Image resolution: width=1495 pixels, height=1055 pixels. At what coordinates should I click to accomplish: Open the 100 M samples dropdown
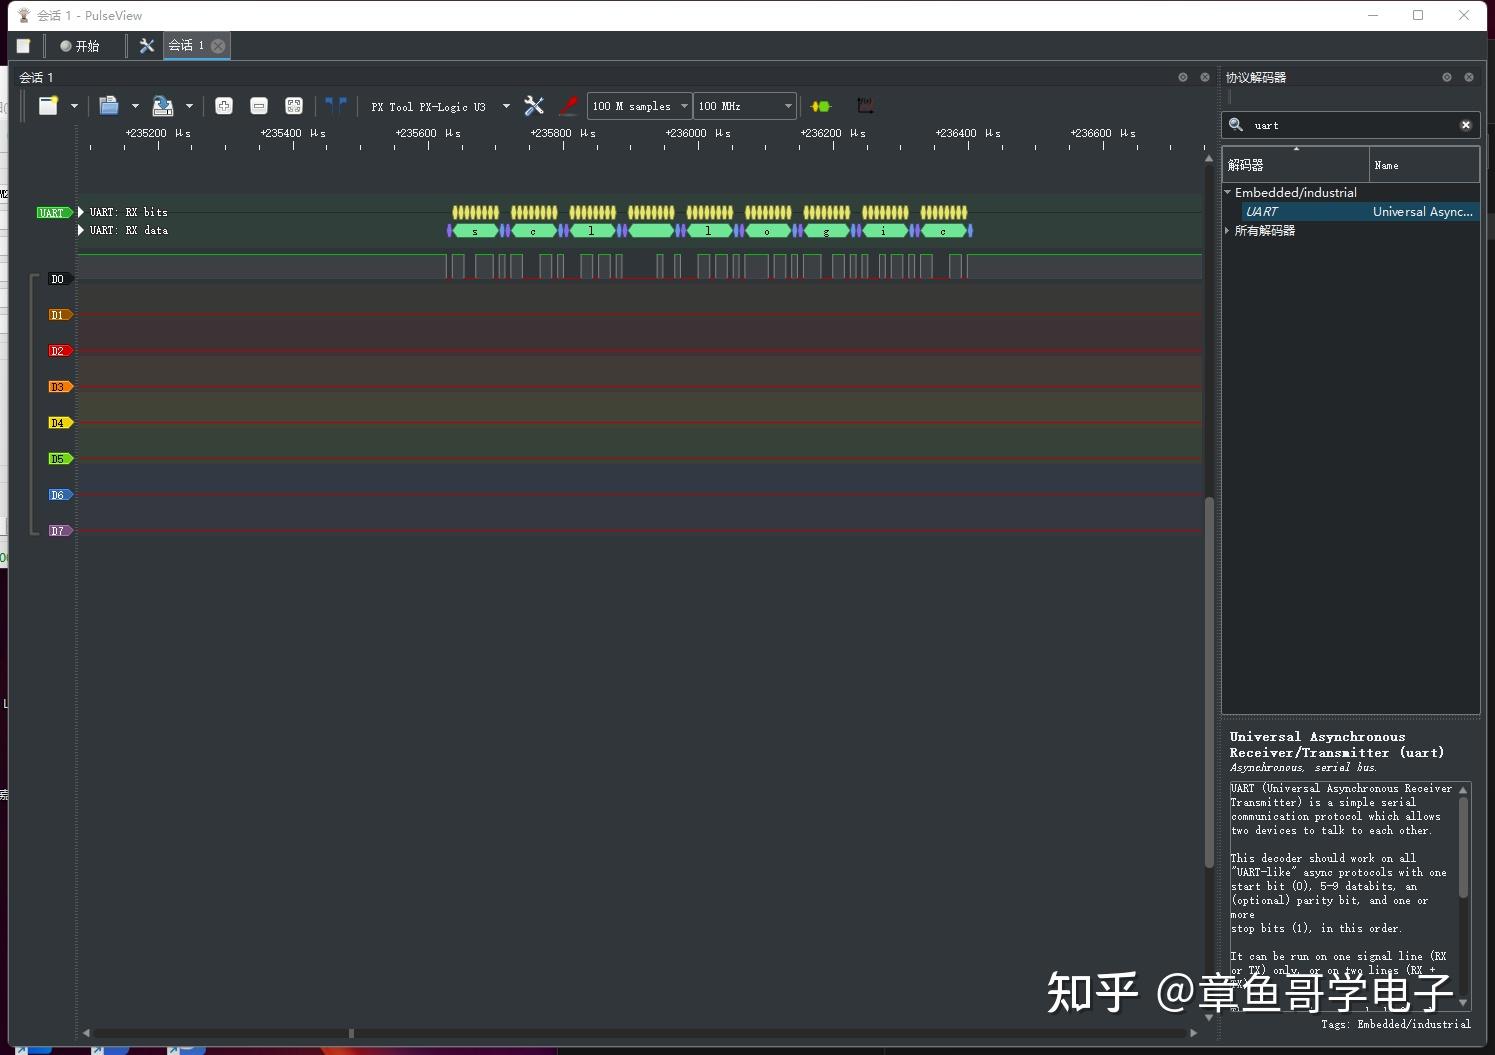[639, 106]
